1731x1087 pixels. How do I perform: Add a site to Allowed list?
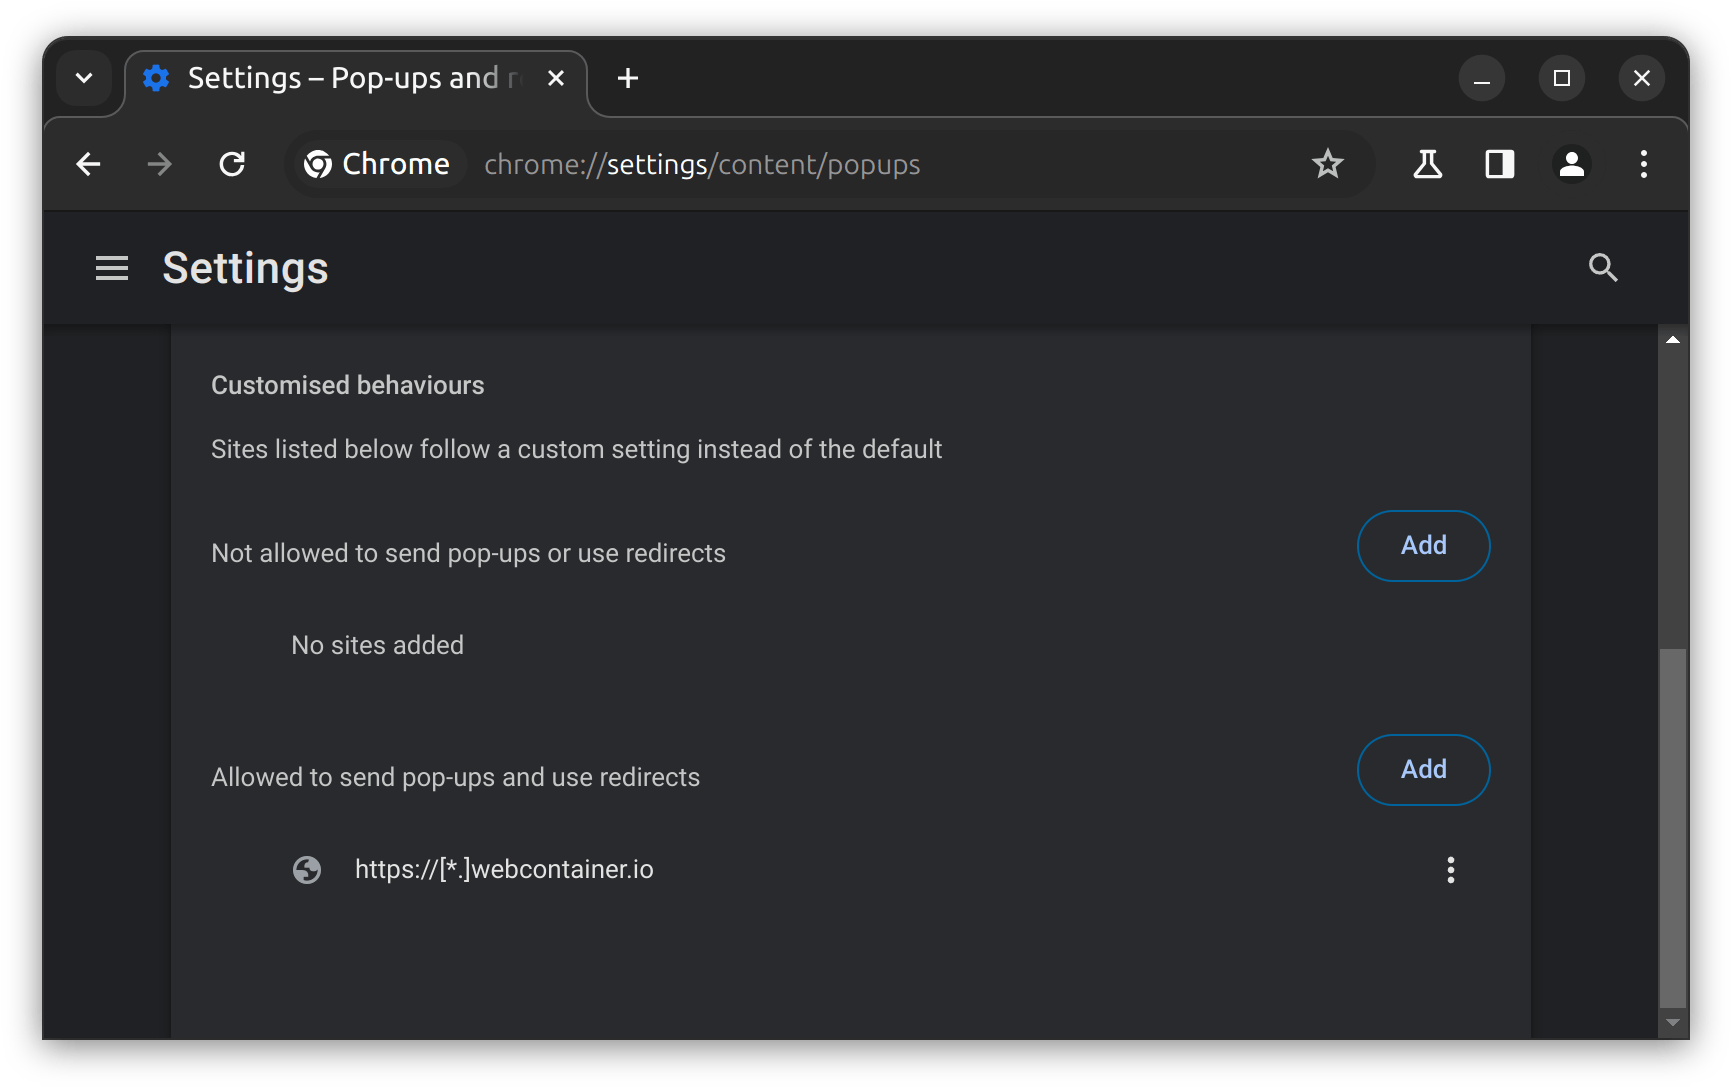(1423, 770)
